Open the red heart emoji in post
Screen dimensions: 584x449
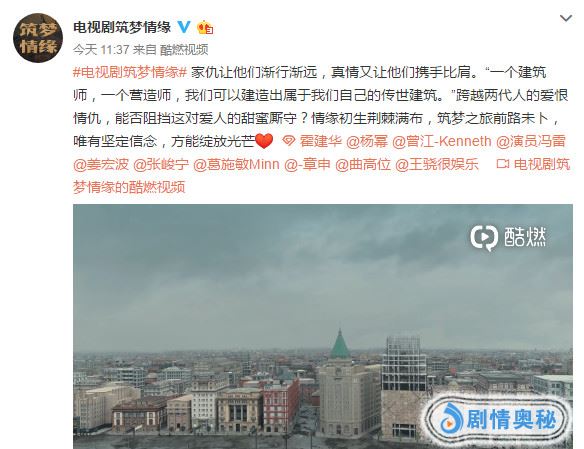point(264,141)
